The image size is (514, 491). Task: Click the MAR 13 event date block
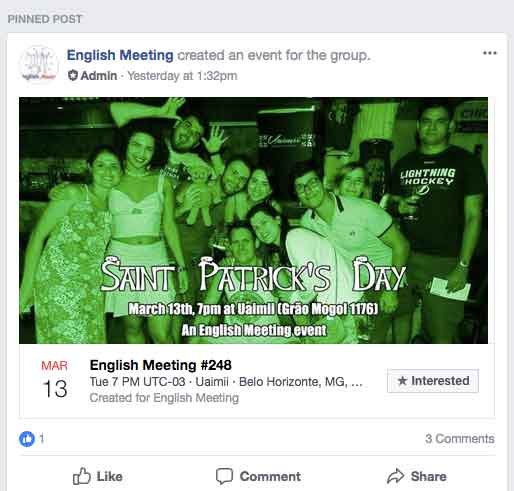[x=55, y=379]
